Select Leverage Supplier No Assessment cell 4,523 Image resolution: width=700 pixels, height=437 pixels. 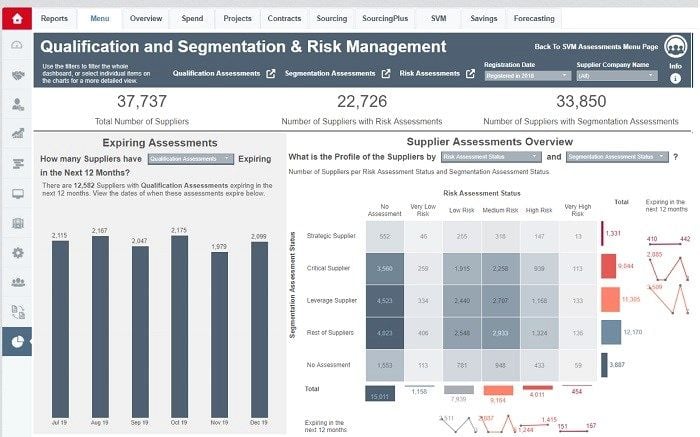pyautogui.click(x=385, y=301)
